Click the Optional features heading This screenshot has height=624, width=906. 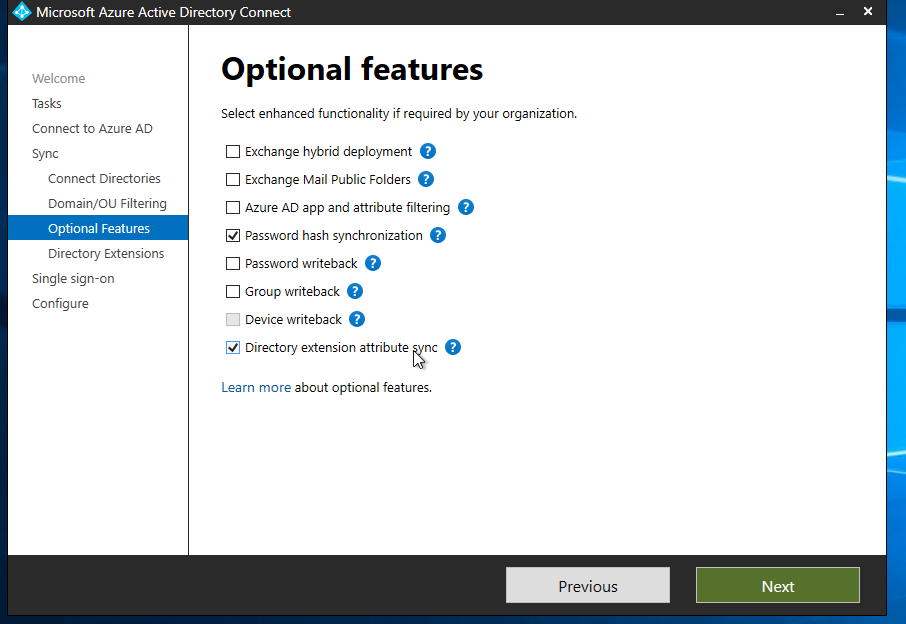coord(352,70)
